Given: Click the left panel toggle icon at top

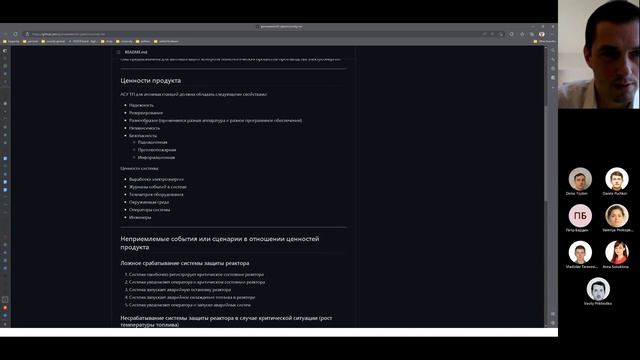Looking at the screenshot, I should [5, 51].
